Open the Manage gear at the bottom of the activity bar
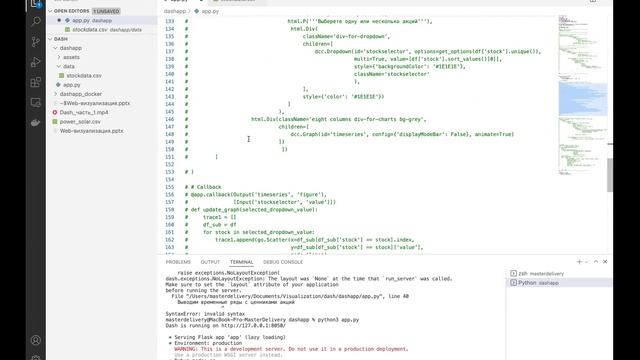The image size is (640, 360). coord(36,358)
